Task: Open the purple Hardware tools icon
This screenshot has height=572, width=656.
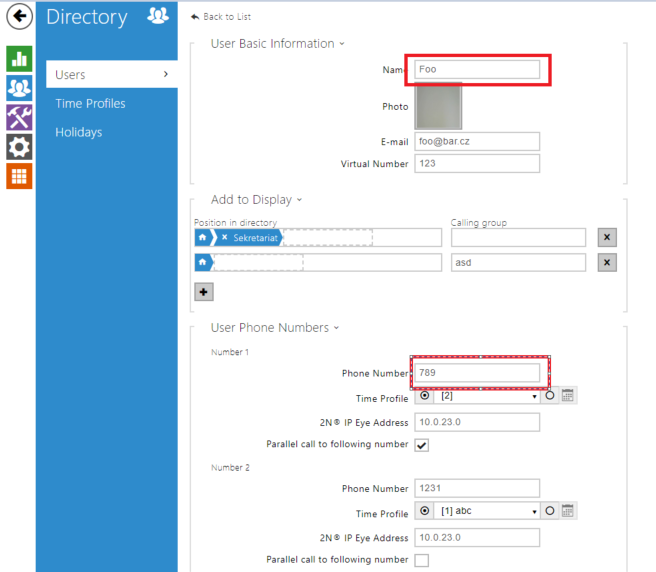Action: pyautogui.click(x=19, y=117)
